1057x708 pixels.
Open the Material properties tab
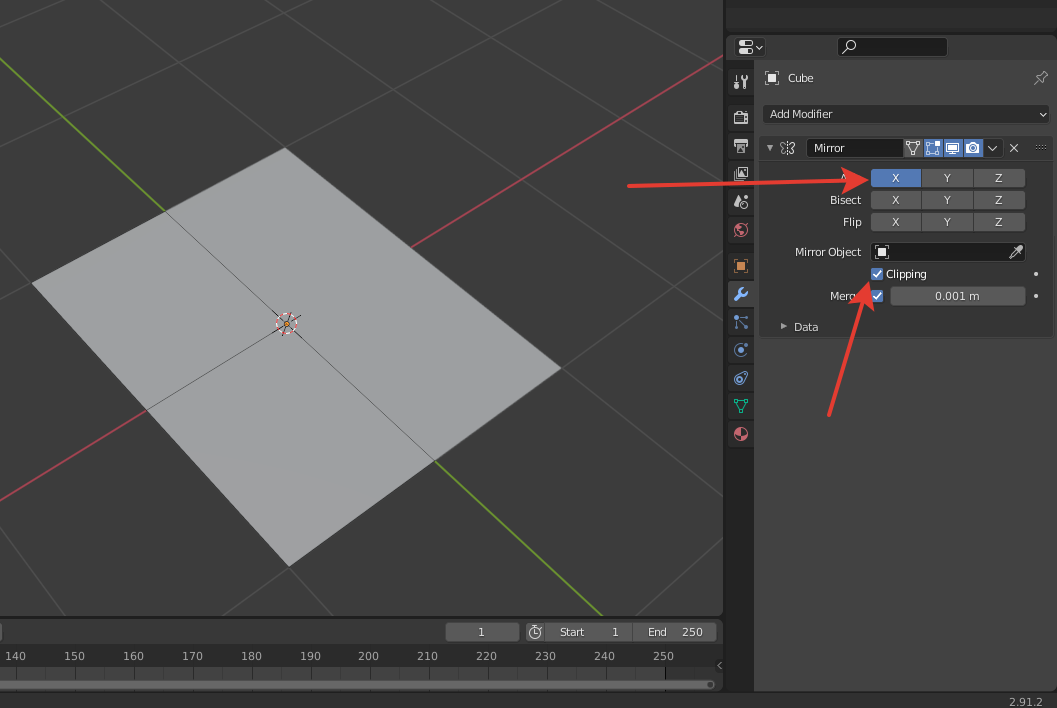pos(741,434)
